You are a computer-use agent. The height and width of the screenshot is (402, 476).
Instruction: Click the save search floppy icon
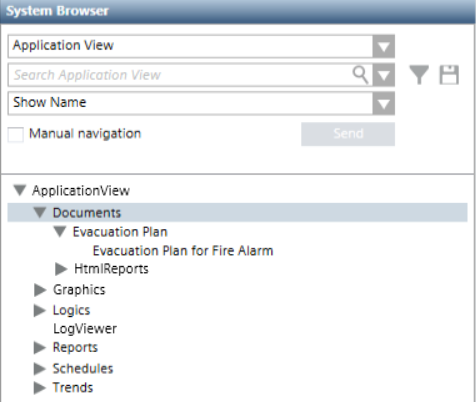[449, 75]
